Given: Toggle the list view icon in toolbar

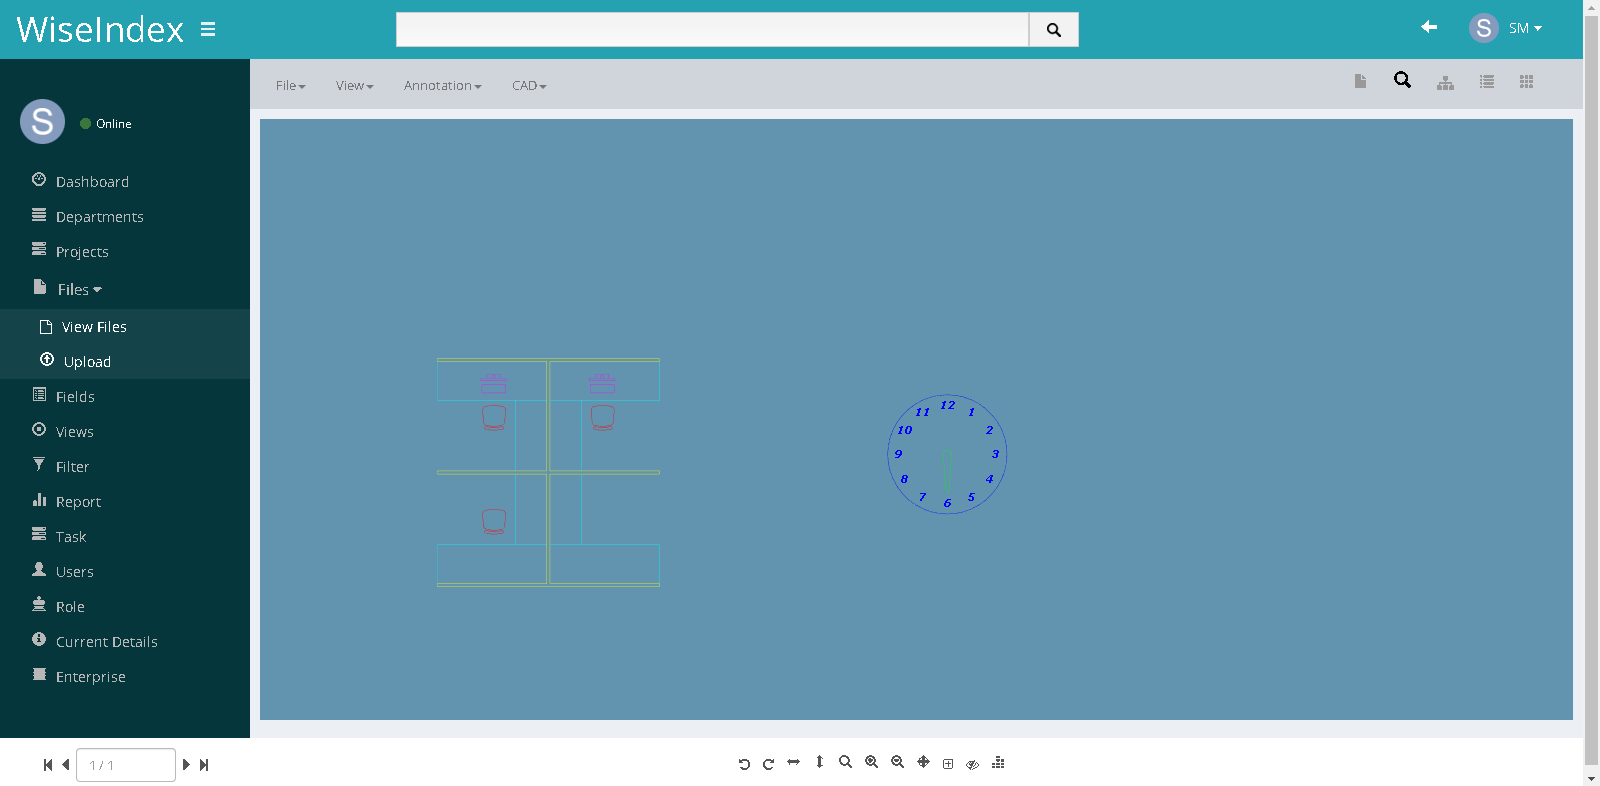Looking at the screenshot, I should click(1487, 82).
